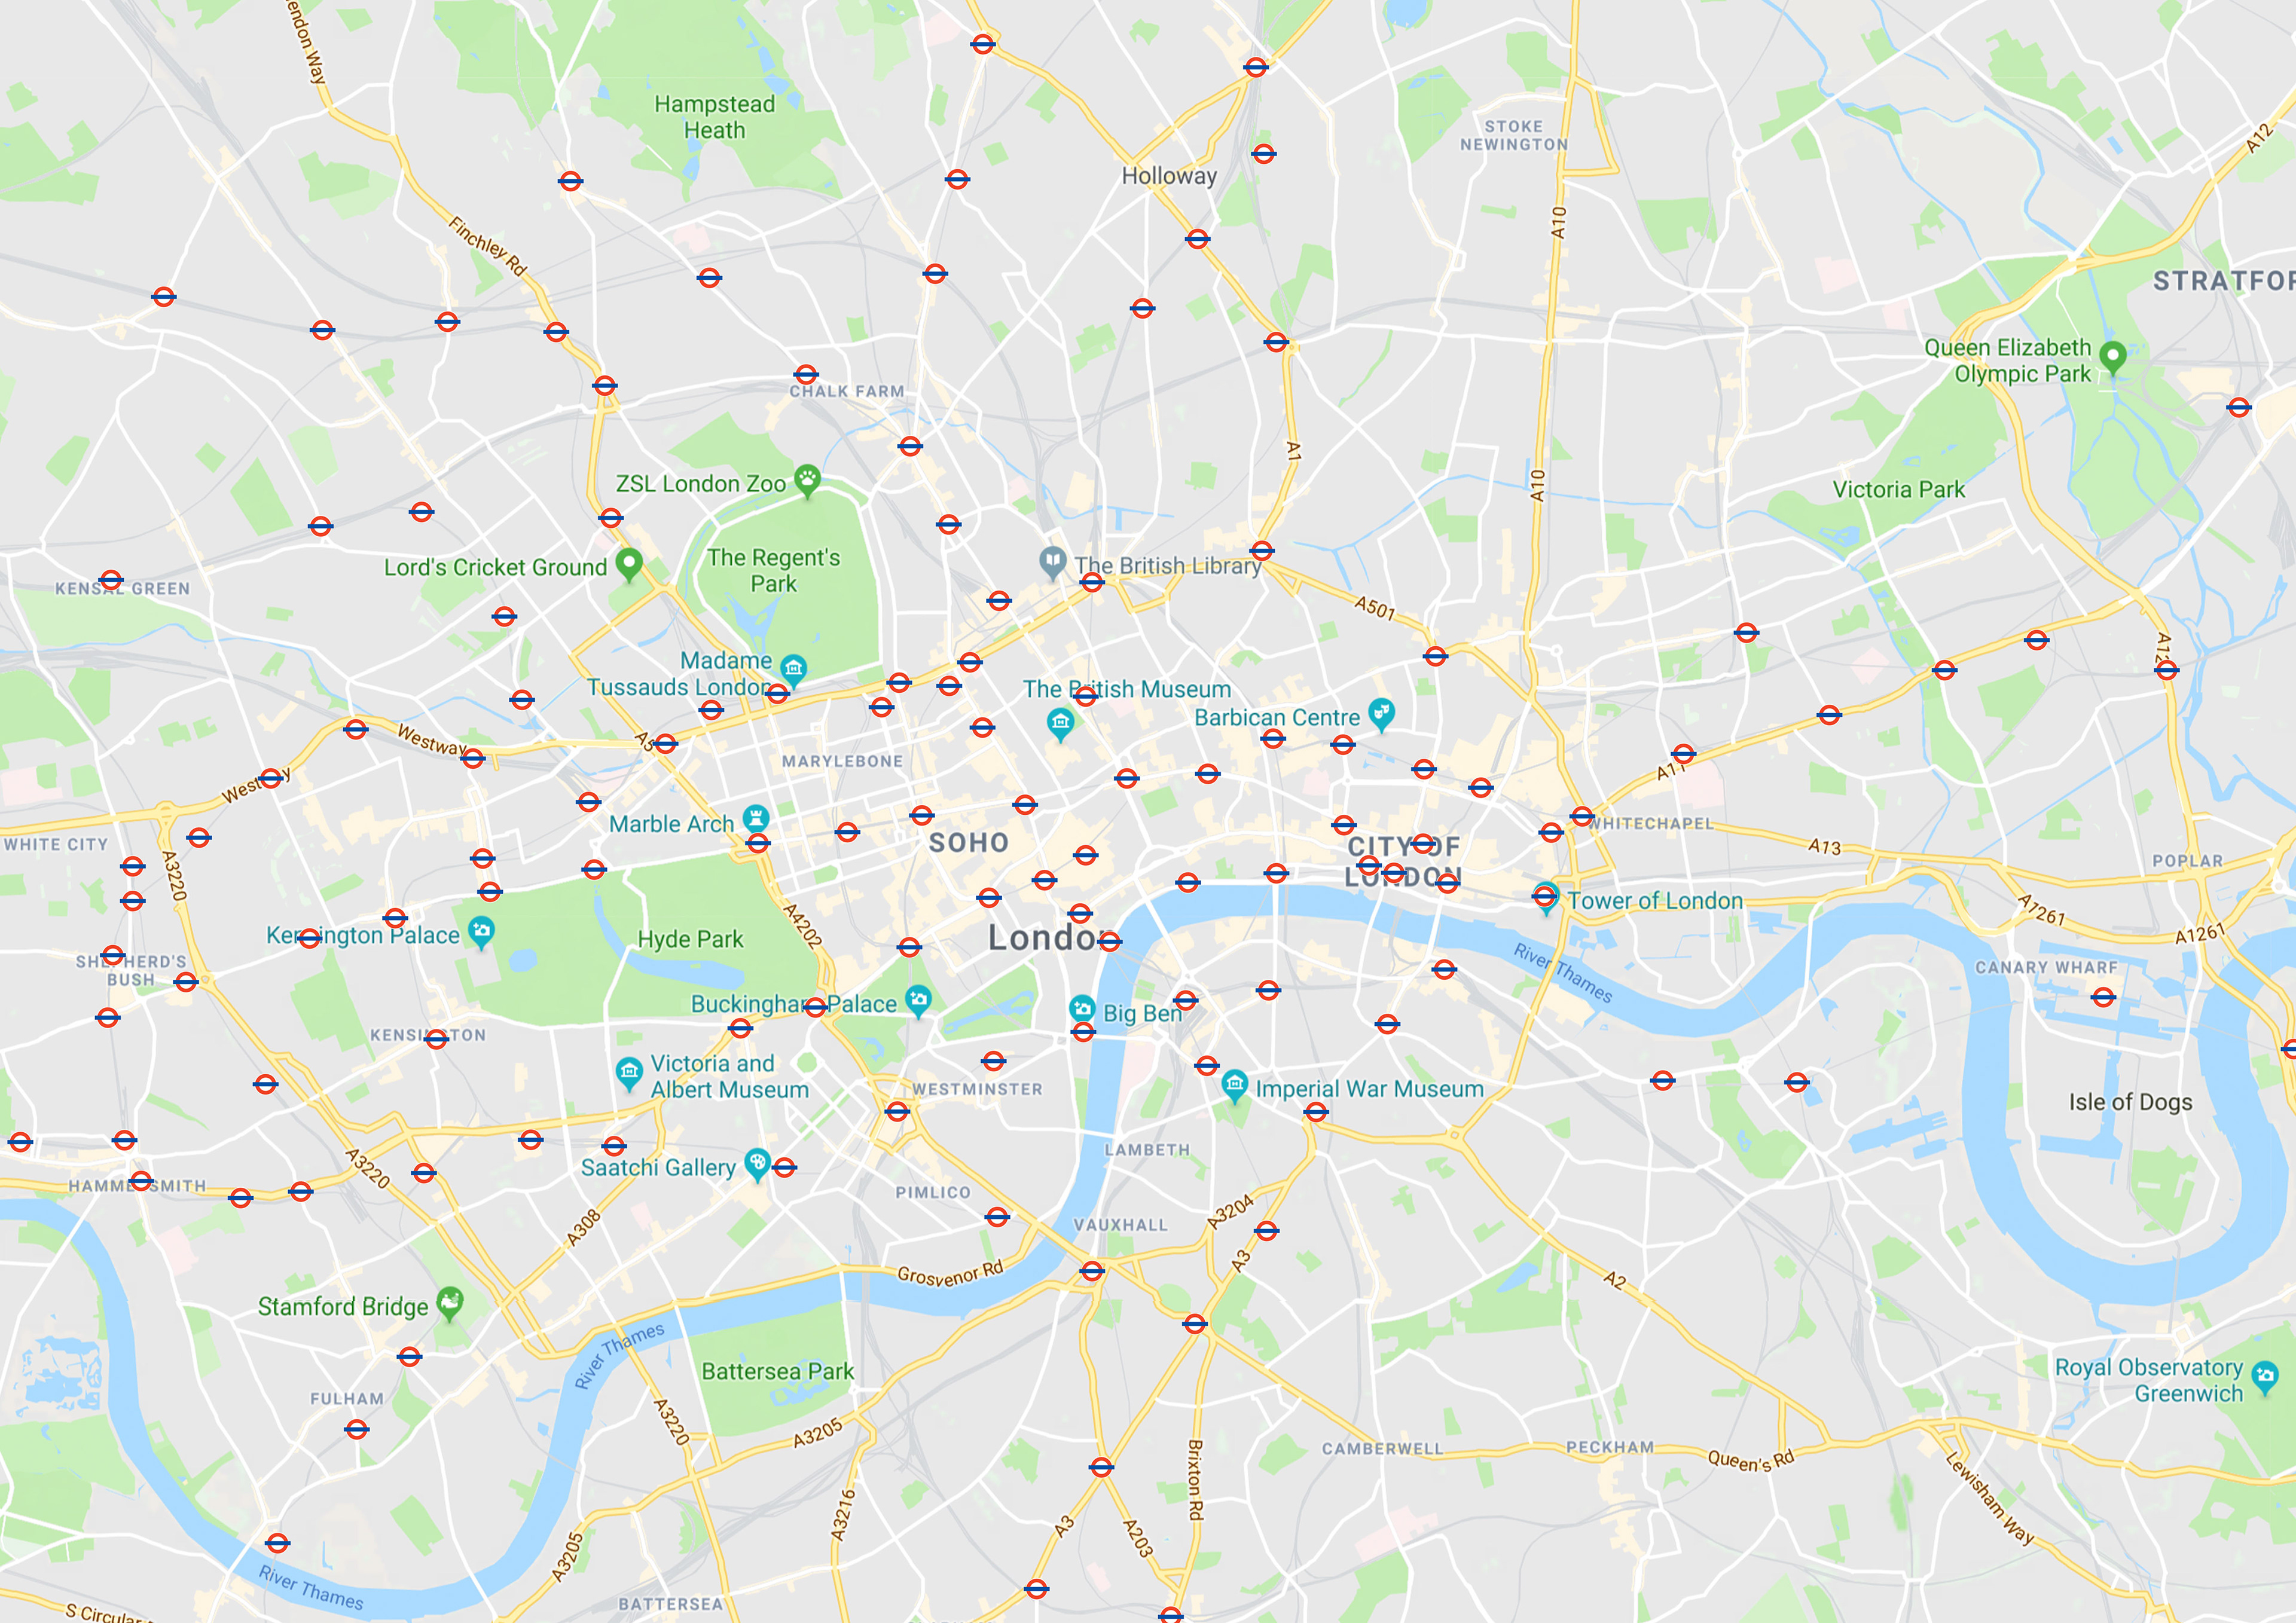Select the Madame Tussauds museum icon
This screenshot has width=2296, height=1623.
(x=793, y=669)
